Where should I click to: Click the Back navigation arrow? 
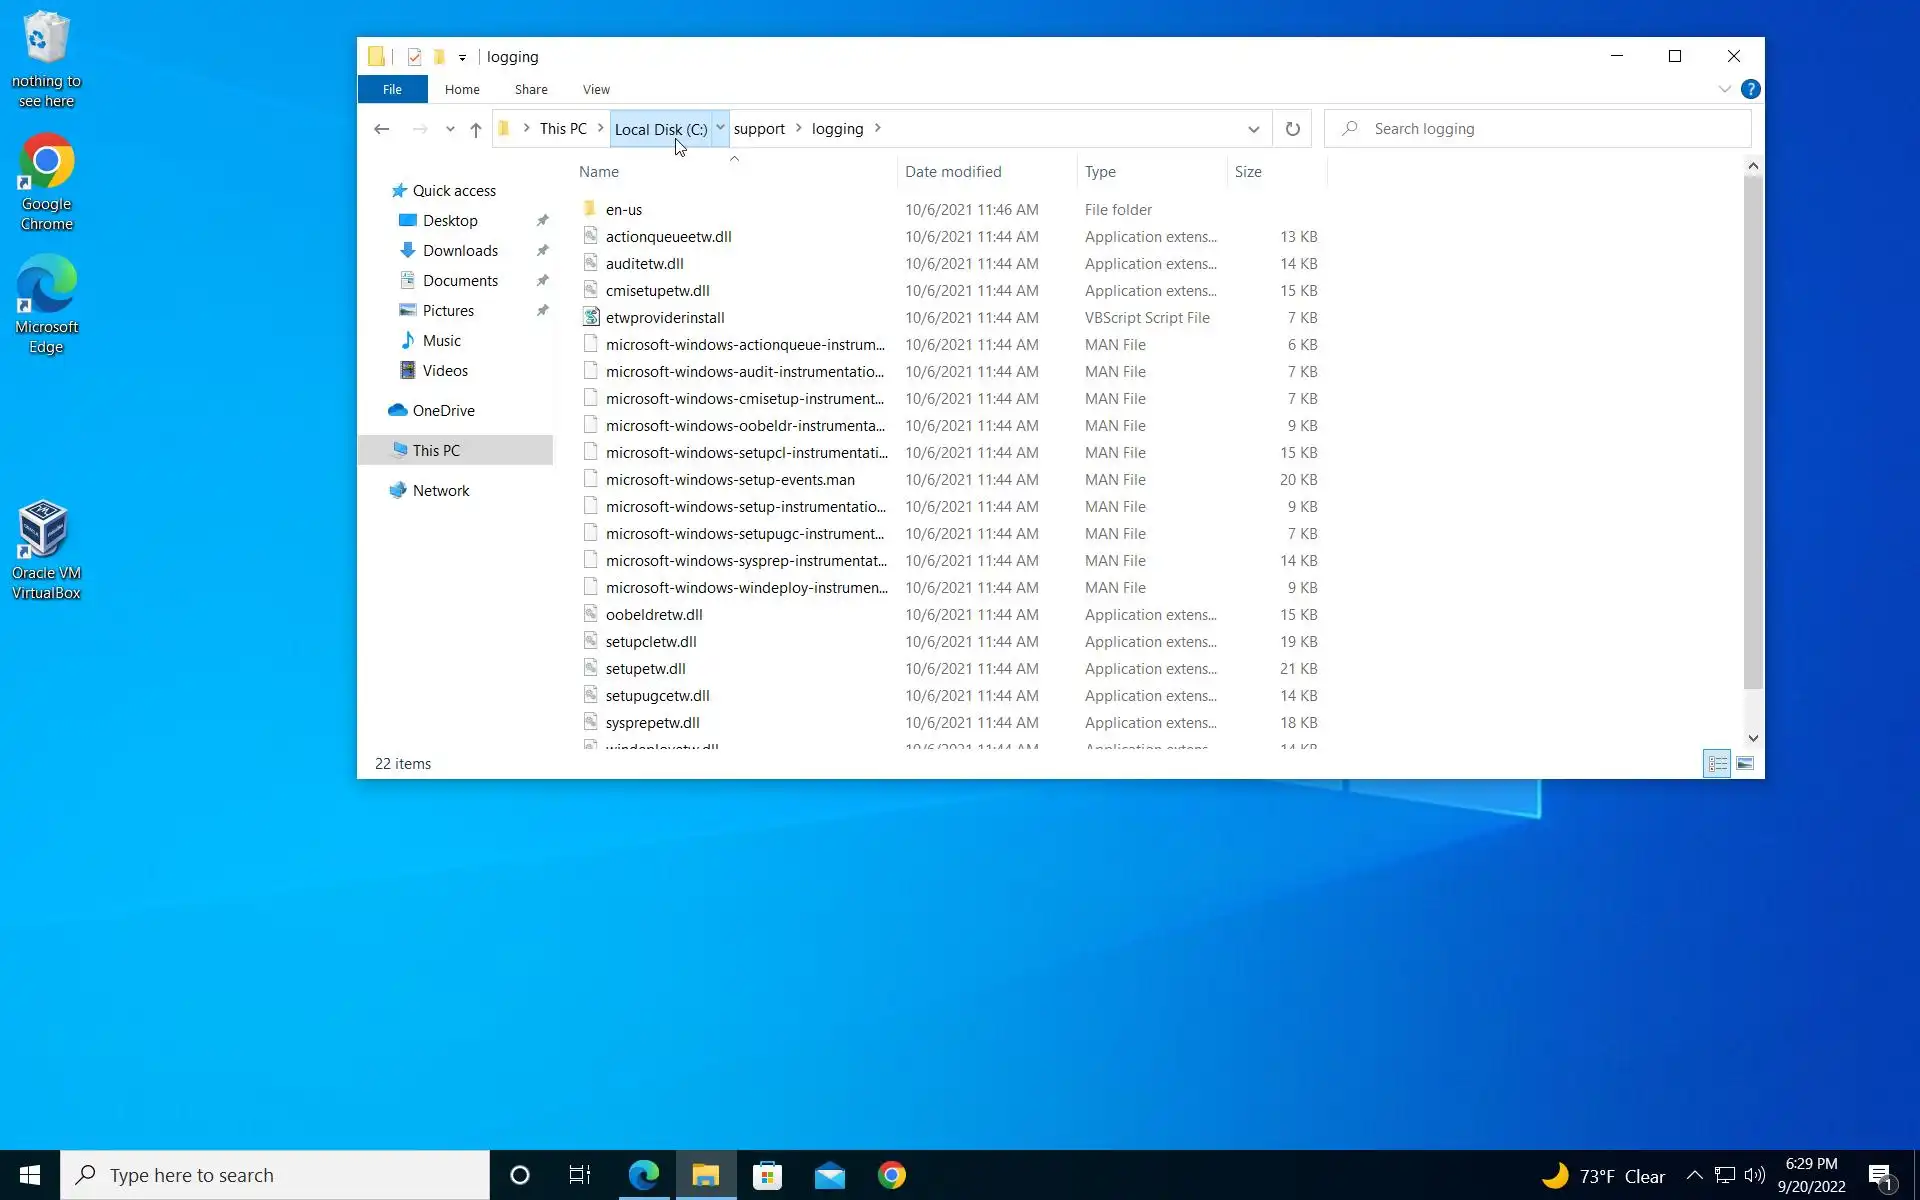381,129
